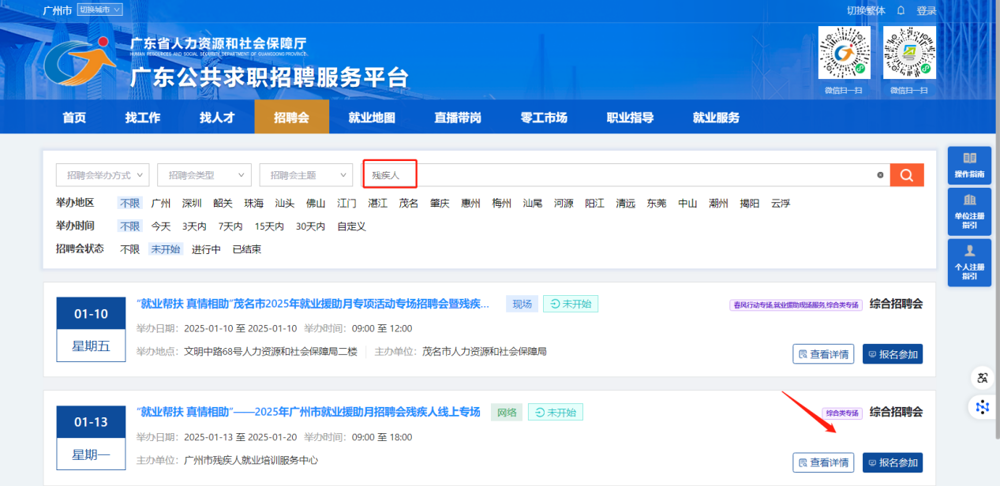This screenshot has width=1000, height=486.
Task: Open the 单位注册指引 sidebar shortcut
Action: click(x=968, y=212)
